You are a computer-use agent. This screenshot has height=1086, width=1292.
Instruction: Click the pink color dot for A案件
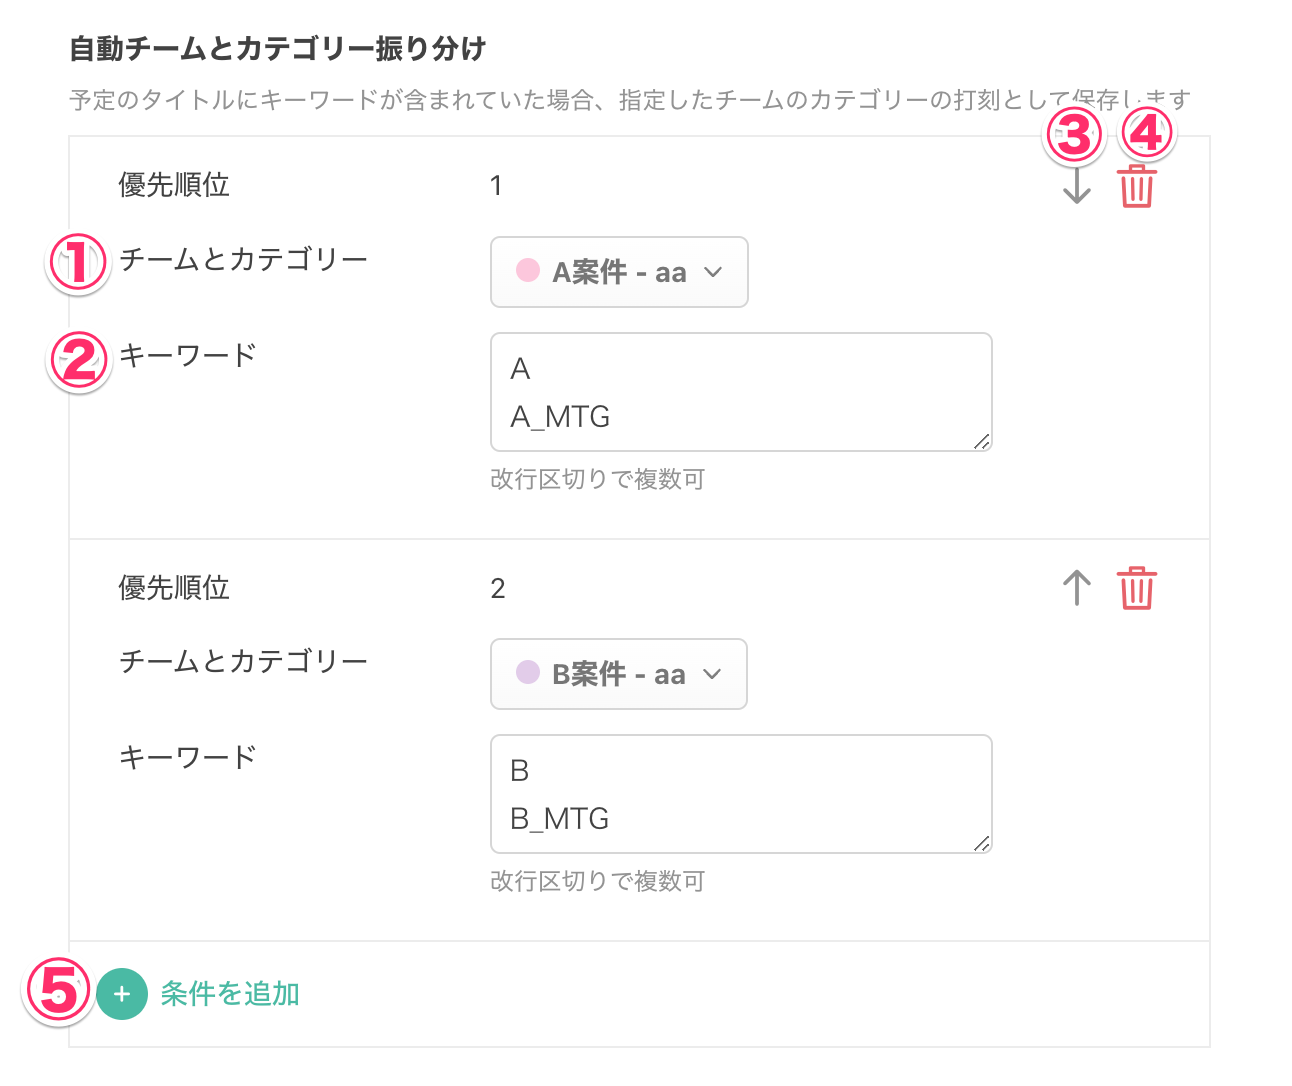(x=527, y=270)
